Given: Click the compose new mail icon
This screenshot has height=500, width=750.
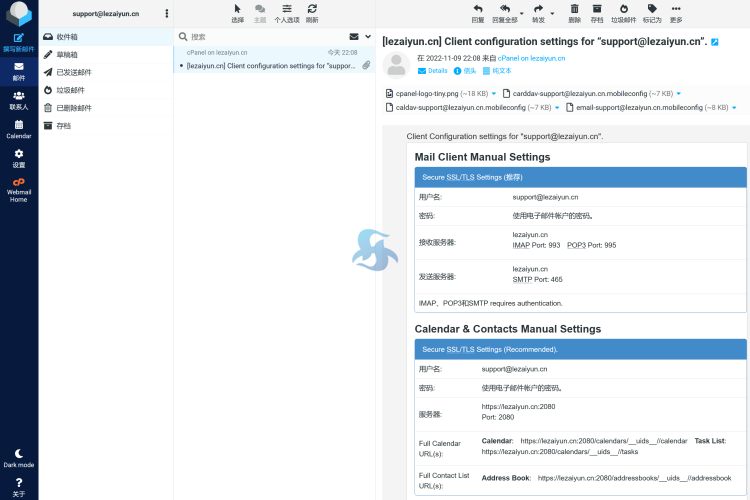Looking at the screenshot, I should point(19,41).
